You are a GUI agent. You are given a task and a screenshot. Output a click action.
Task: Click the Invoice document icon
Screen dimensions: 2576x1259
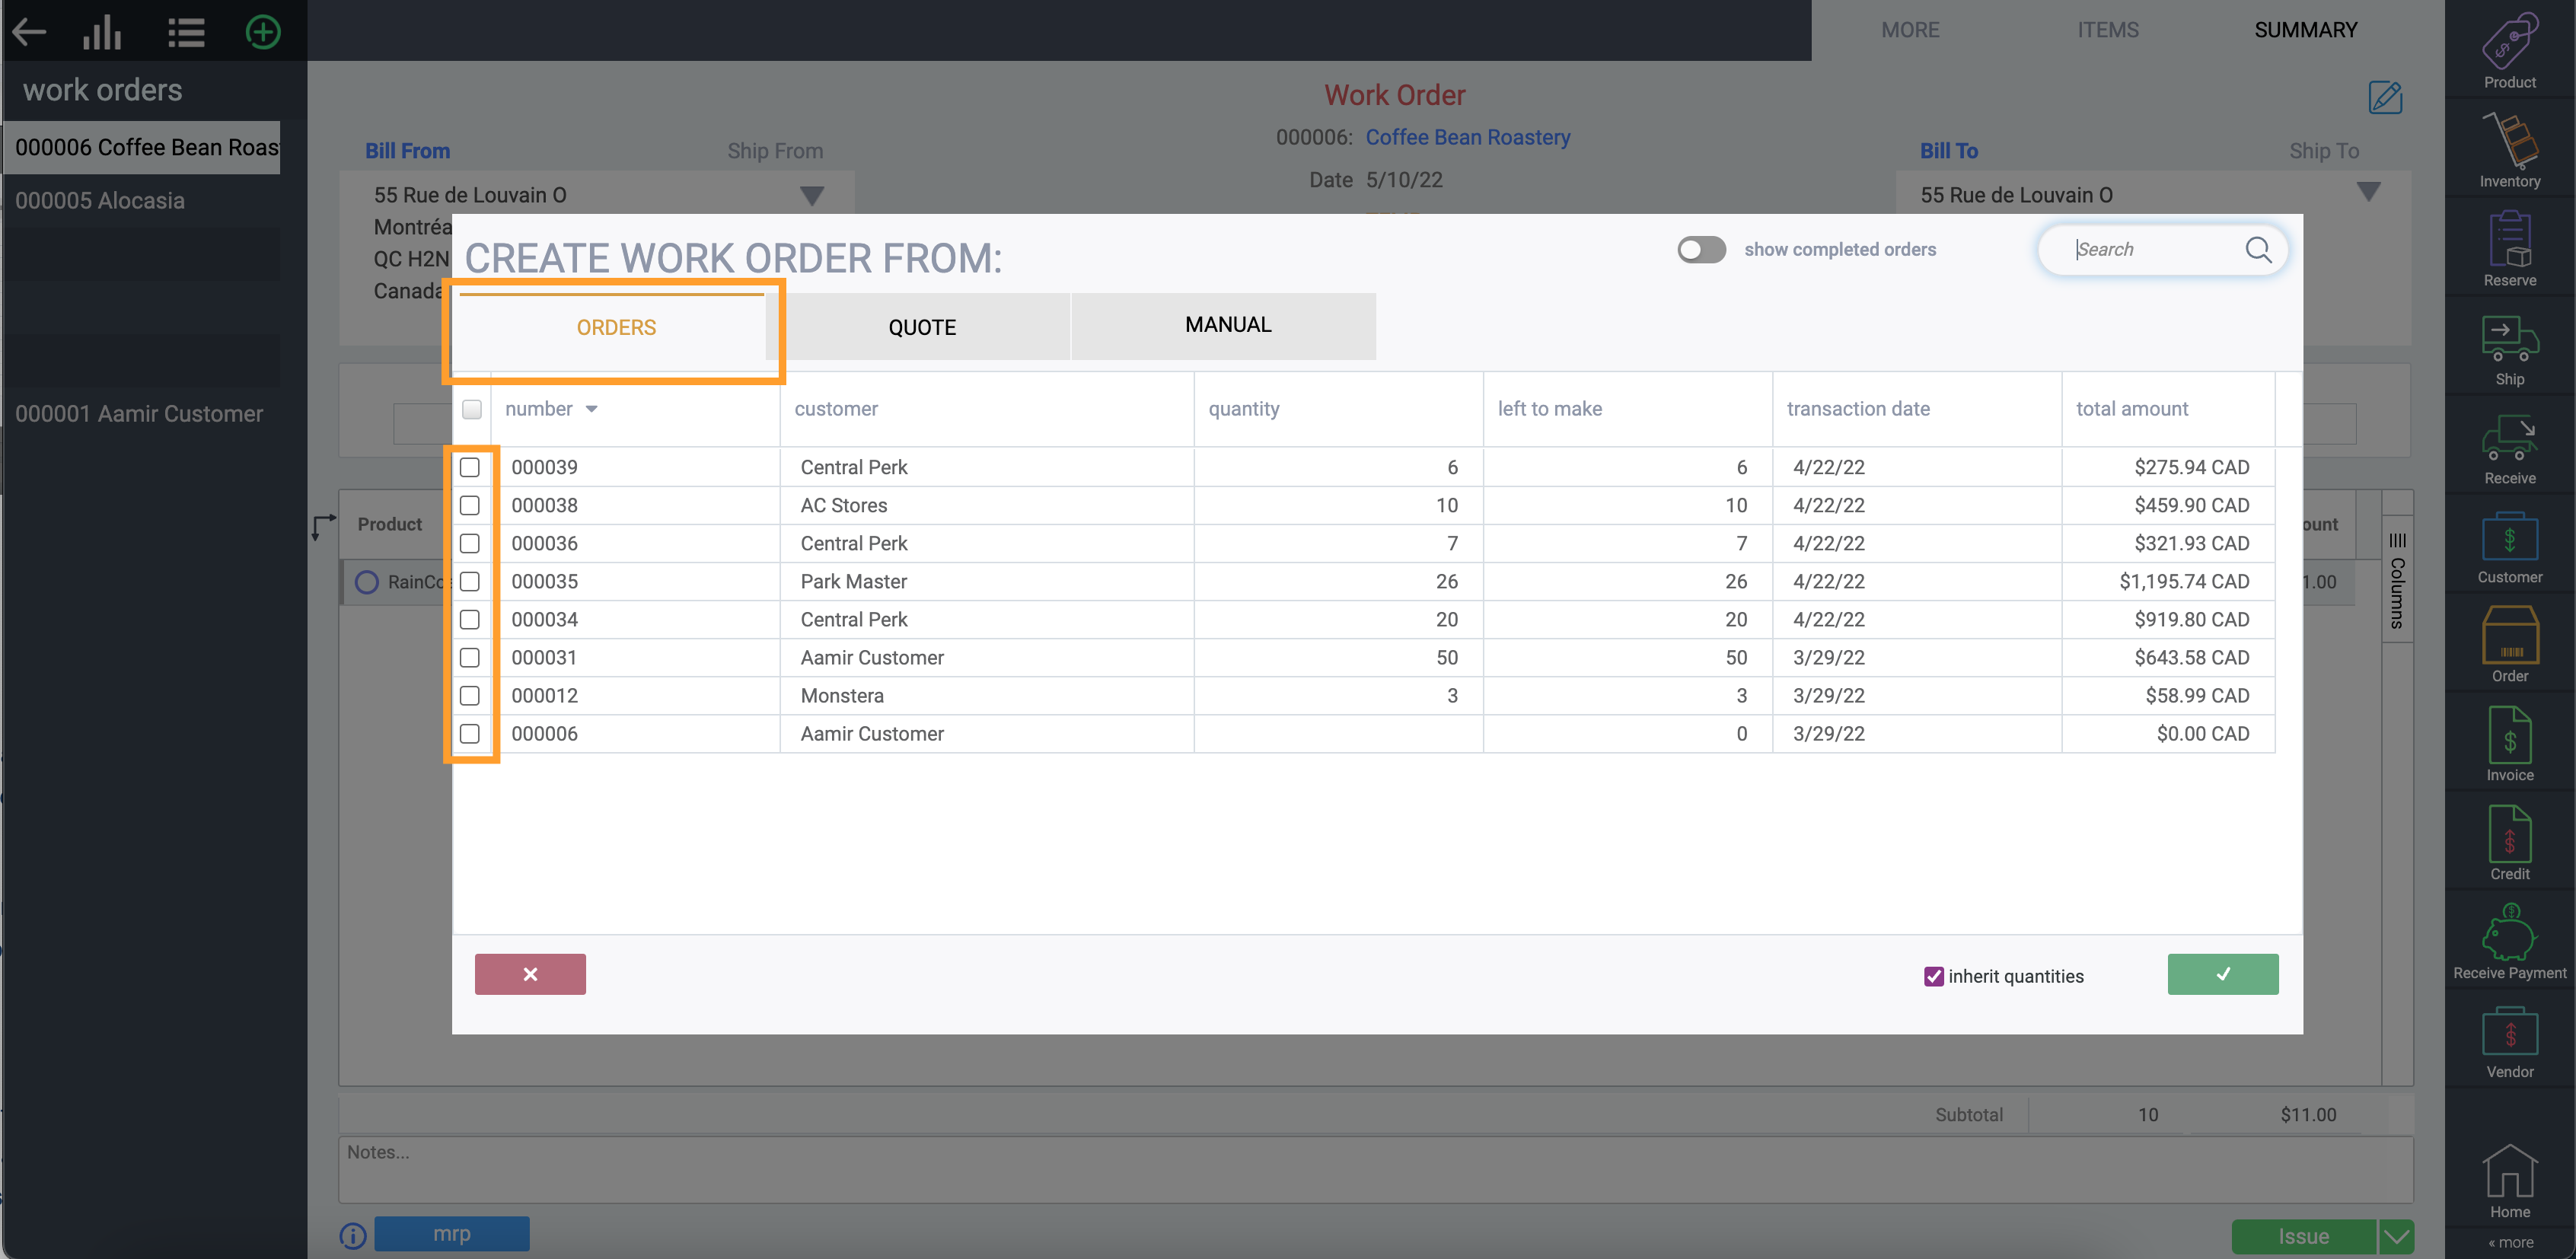tap(2508, 738)
